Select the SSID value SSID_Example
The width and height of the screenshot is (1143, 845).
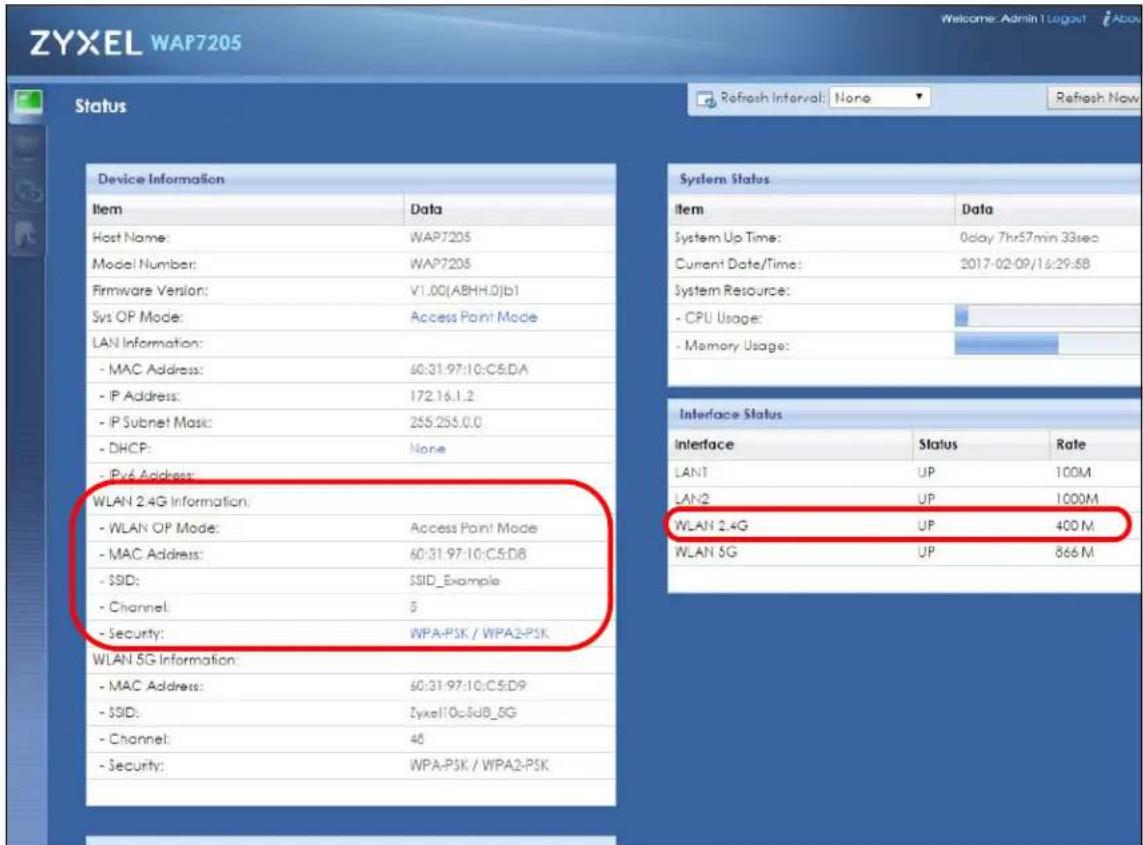pos(455,580)
